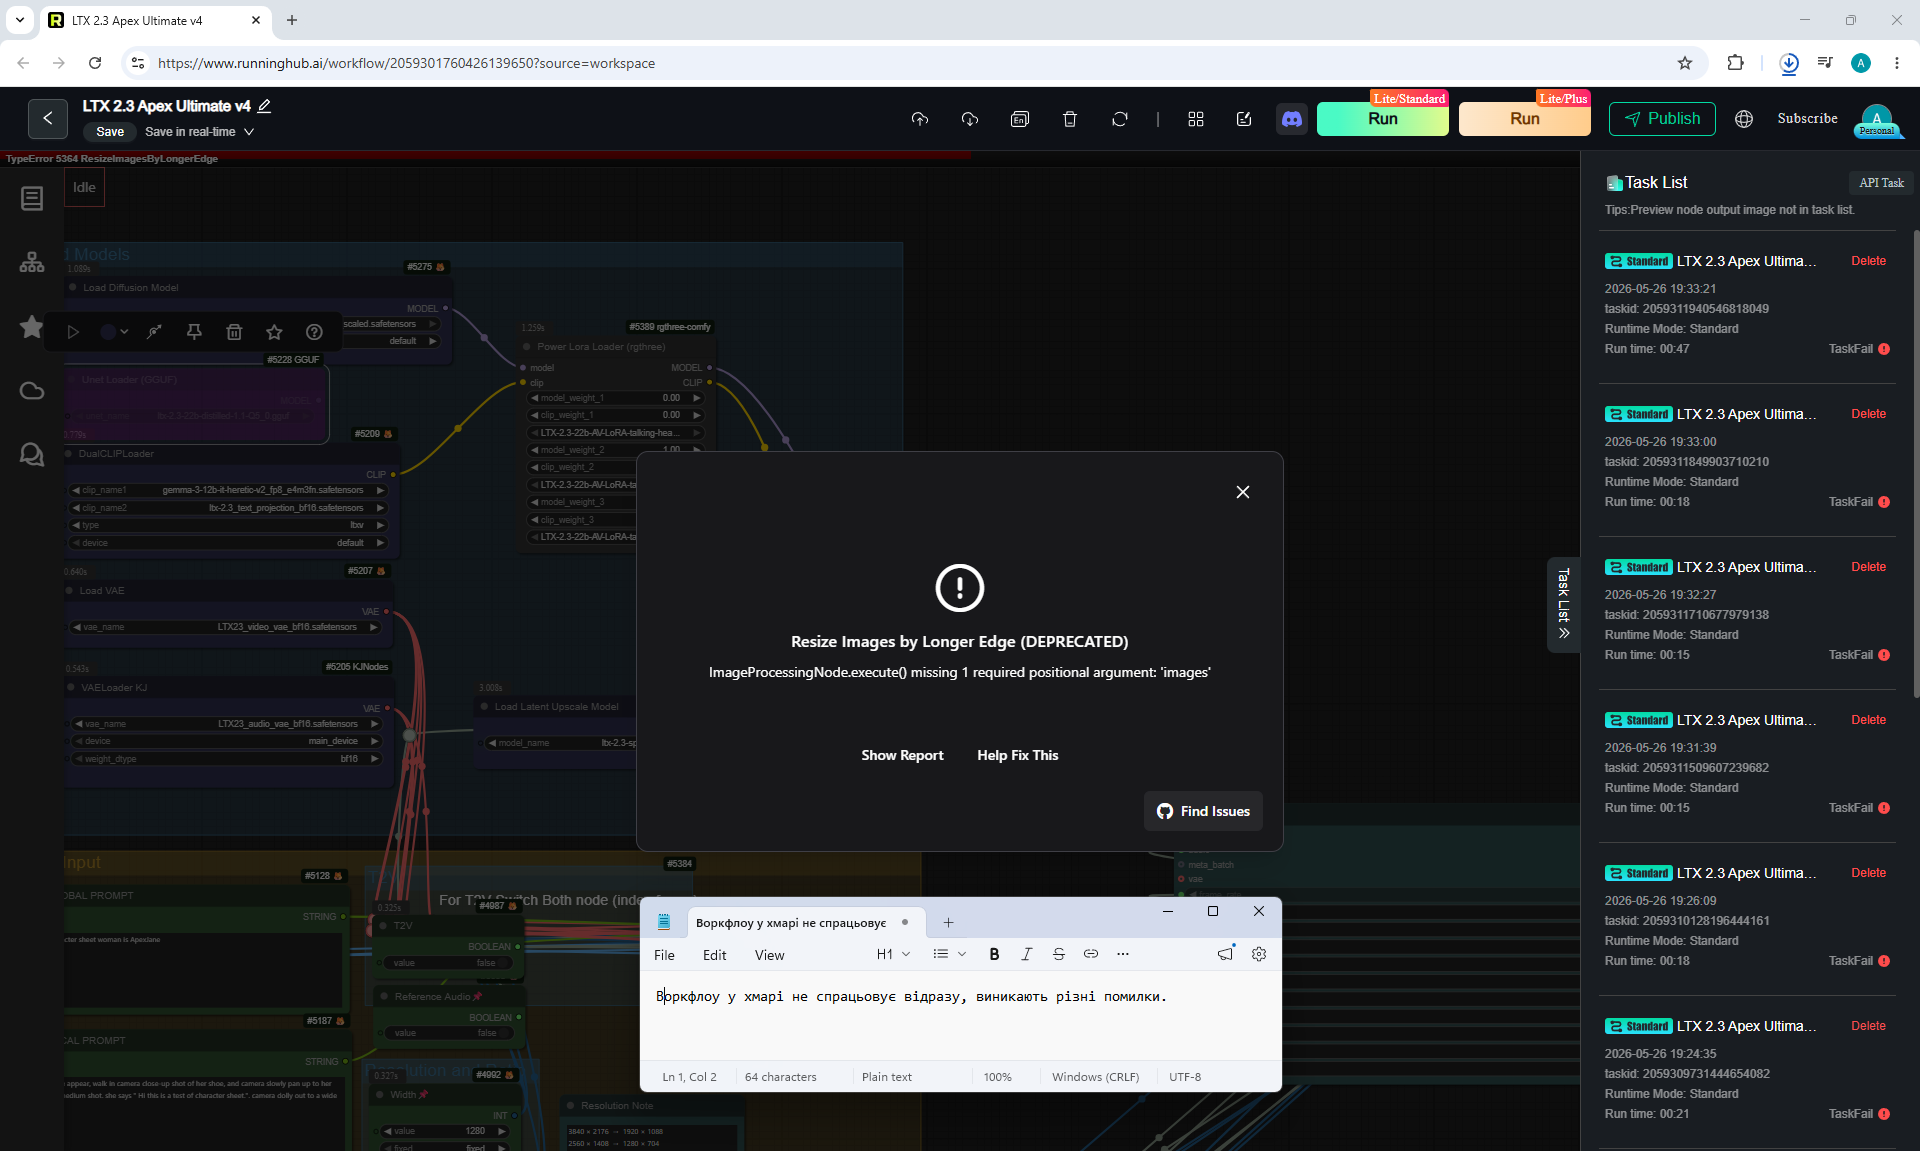Image resolution: width=1920 pixels, height=1151 pixels.
Task: Select the LTX 2.3 Apex Ultimate v4 browser tab
Action: point(154,20)
